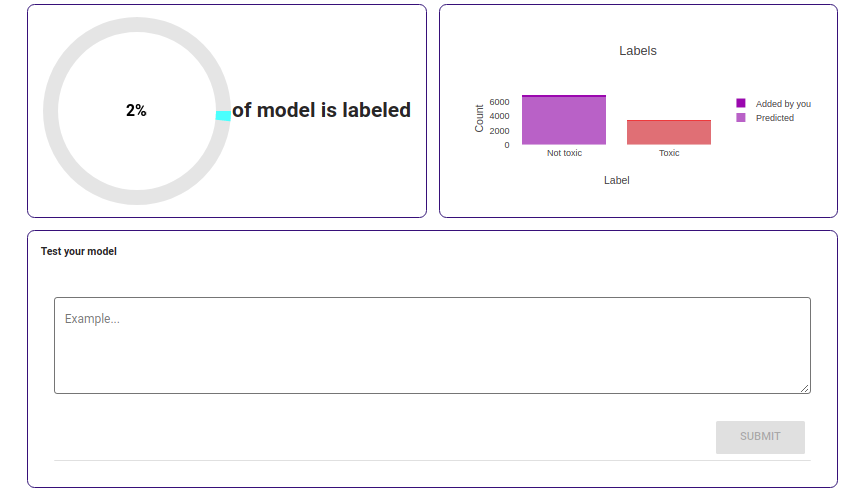This screenshot has height=491, width=861.
Task: Click the 'Not toxic' axis label
Action: pyautogui.click(x=564, y=153)
